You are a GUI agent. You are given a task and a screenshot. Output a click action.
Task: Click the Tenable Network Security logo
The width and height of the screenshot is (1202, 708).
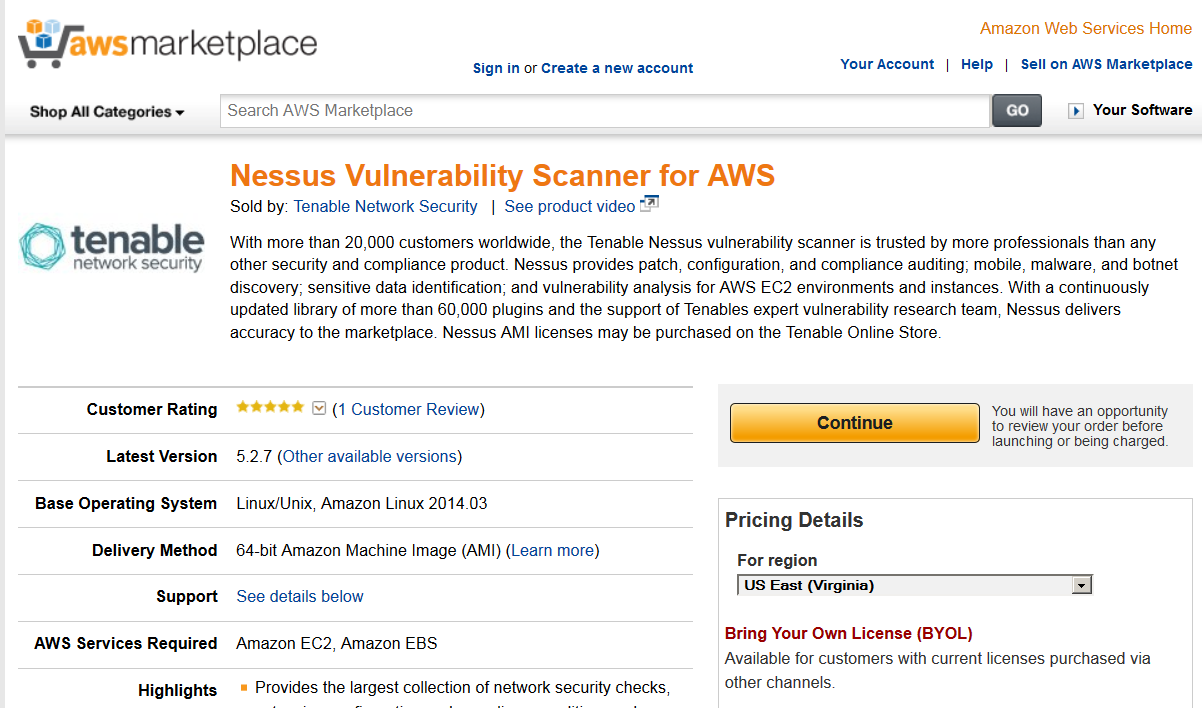[112, 247]
